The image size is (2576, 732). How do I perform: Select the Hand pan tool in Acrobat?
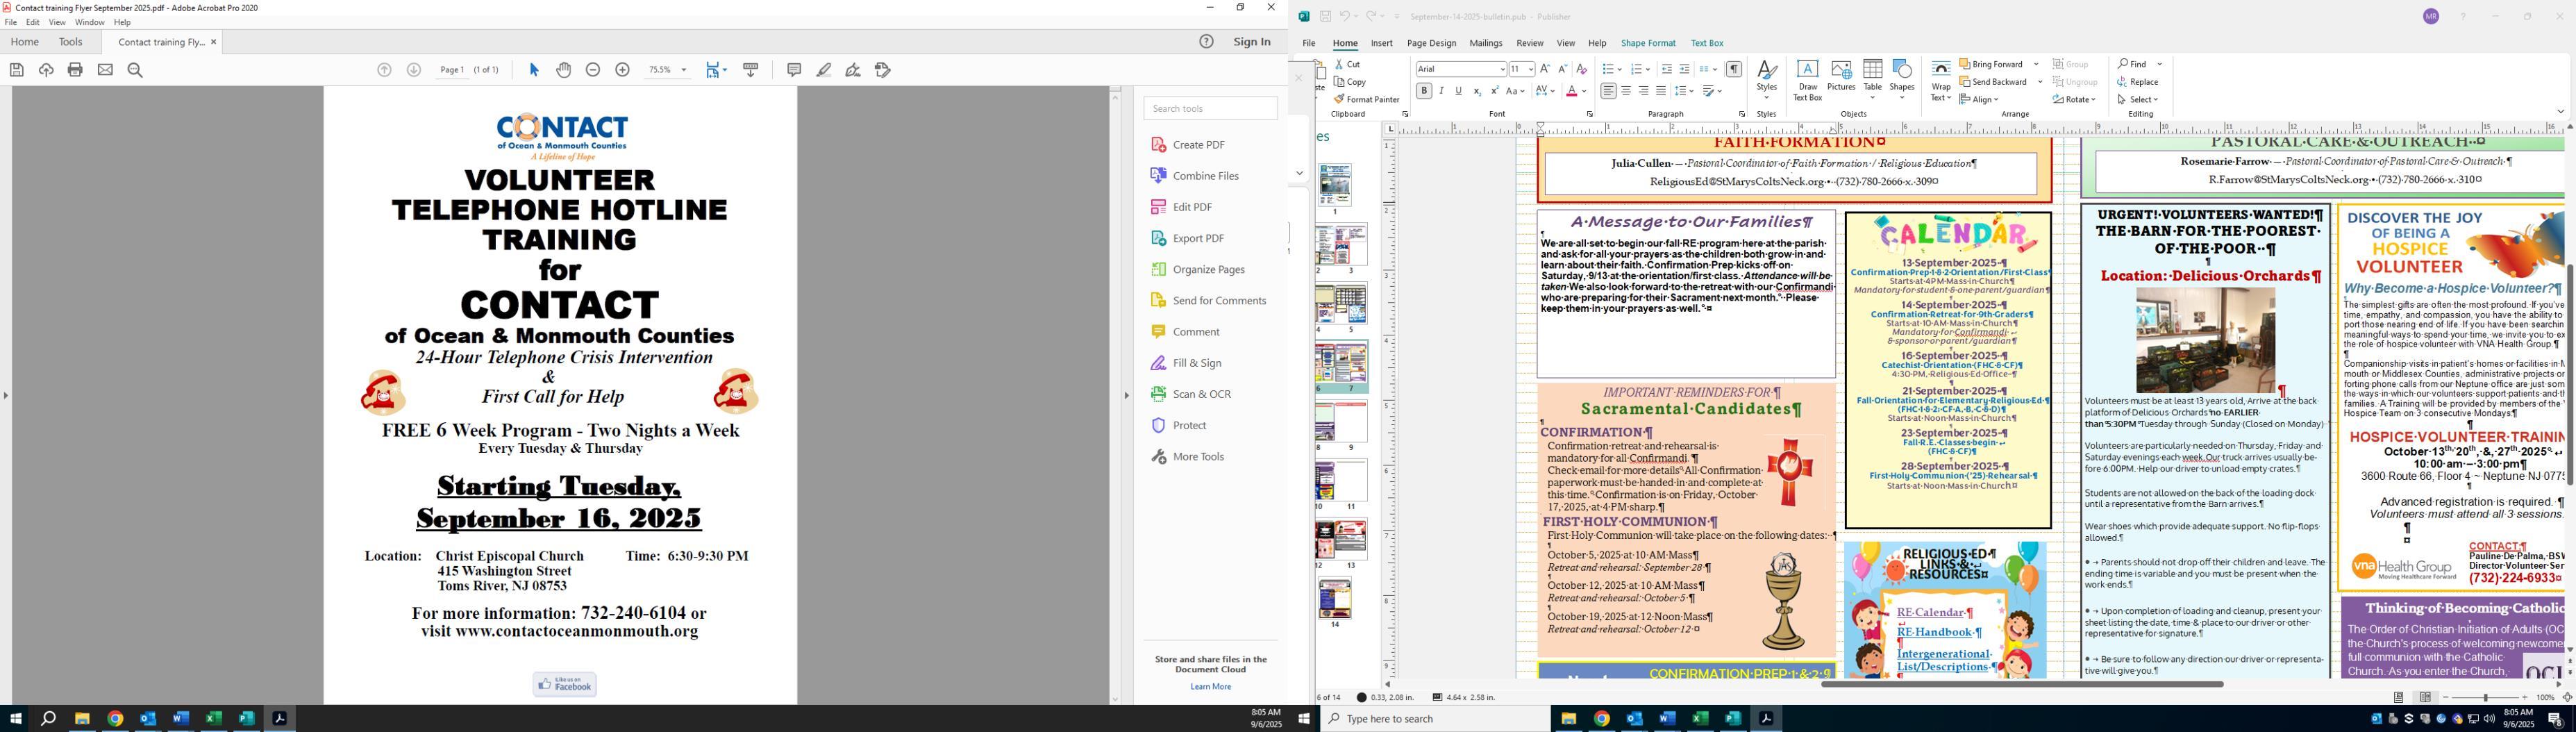coord(564,70)
